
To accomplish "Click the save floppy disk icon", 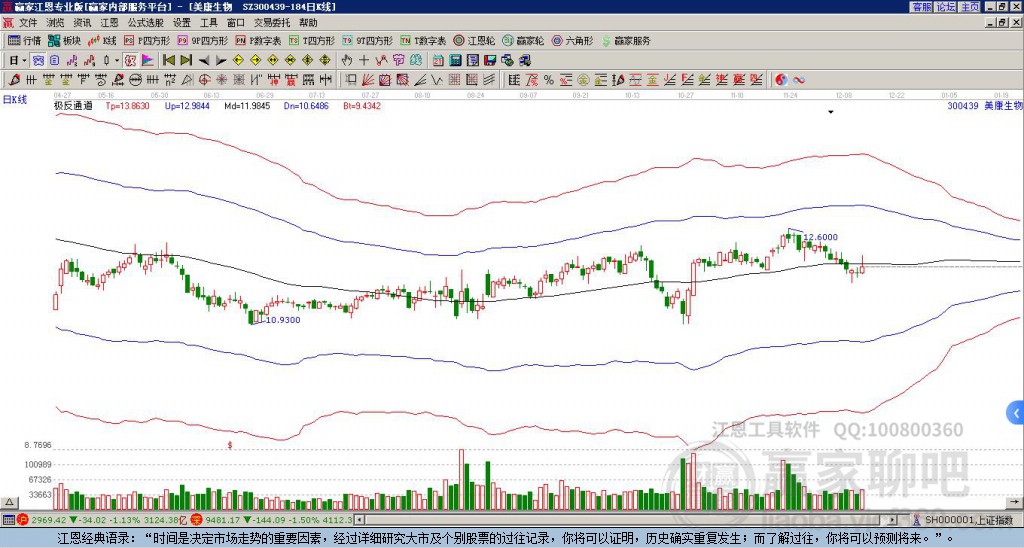I will coord(490,60).
